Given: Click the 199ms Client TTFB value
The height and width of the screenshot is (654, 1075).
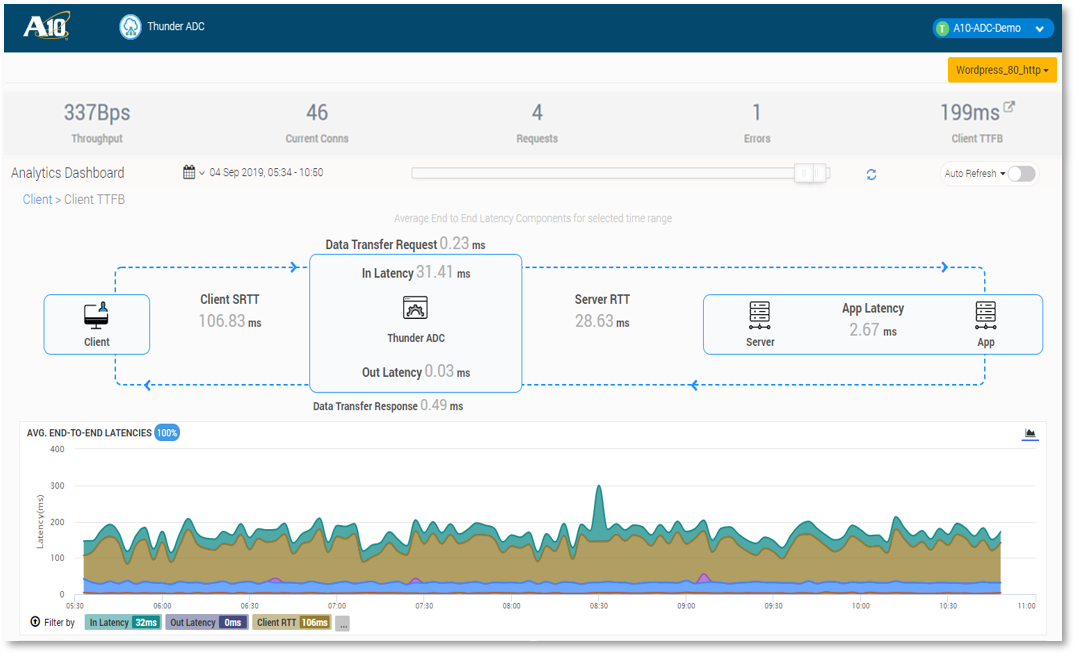Looking at the screenshot, I should pos(969,112).
